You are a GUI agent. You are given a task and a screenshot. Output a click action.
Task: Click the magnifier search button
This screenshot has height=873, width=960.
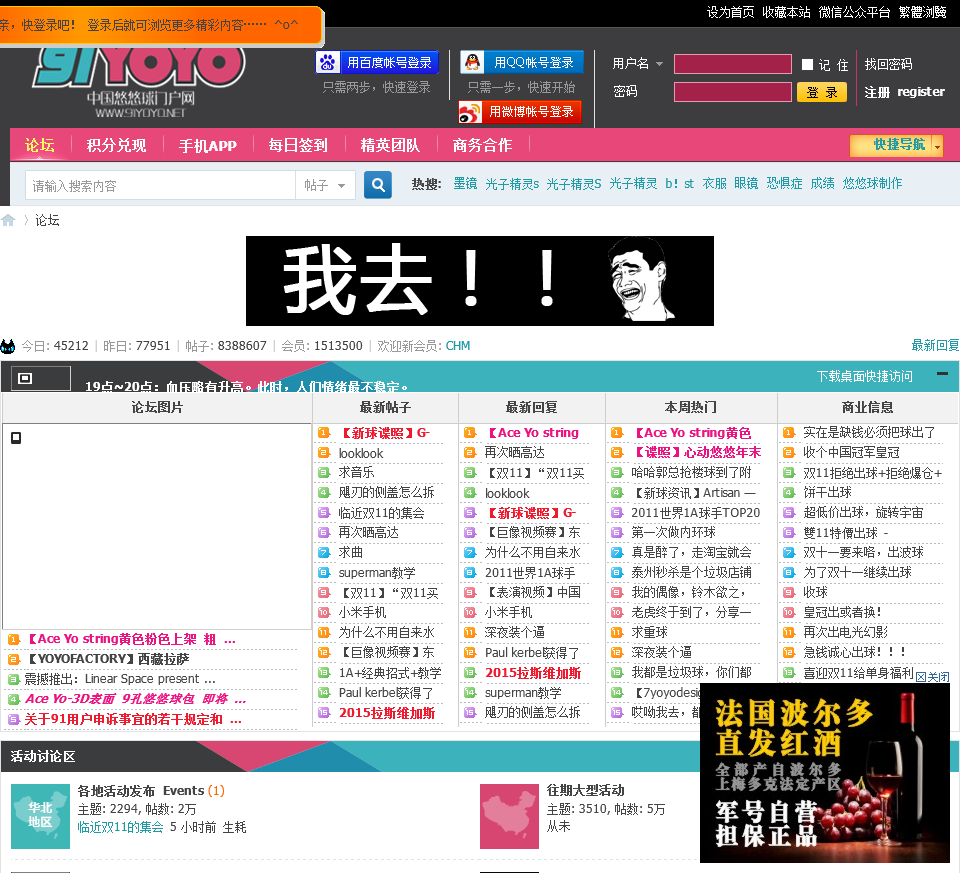378,185
